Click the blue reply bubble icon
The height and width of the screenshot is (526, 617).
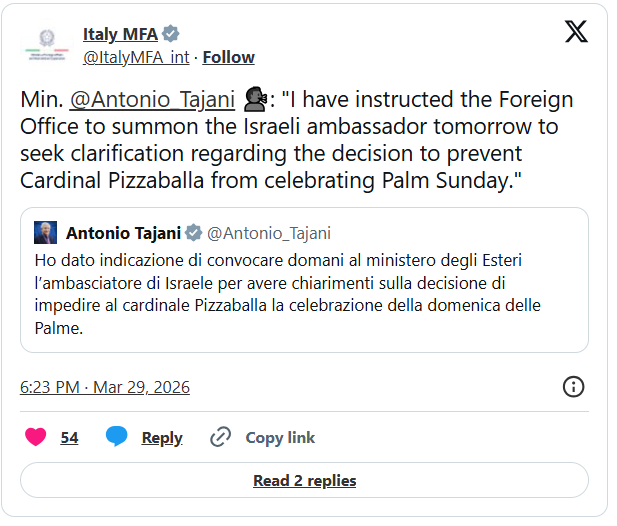(117, 437)
